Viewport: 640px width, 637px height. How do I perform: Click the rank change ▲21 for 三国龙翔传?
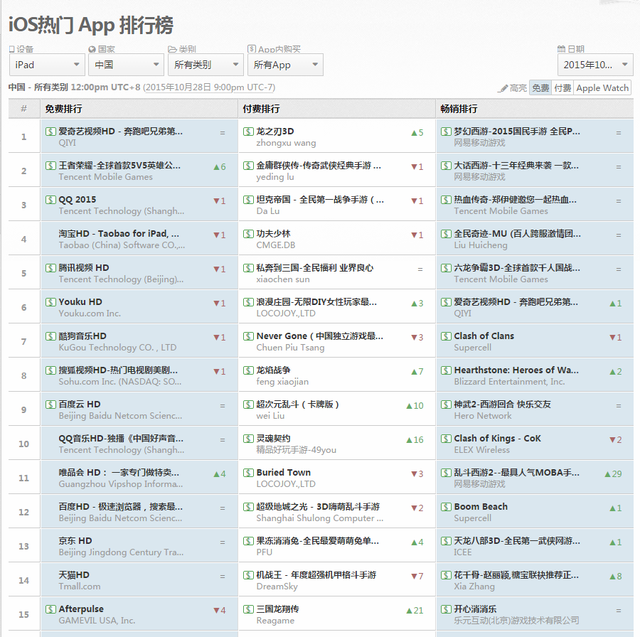[415, 610]
